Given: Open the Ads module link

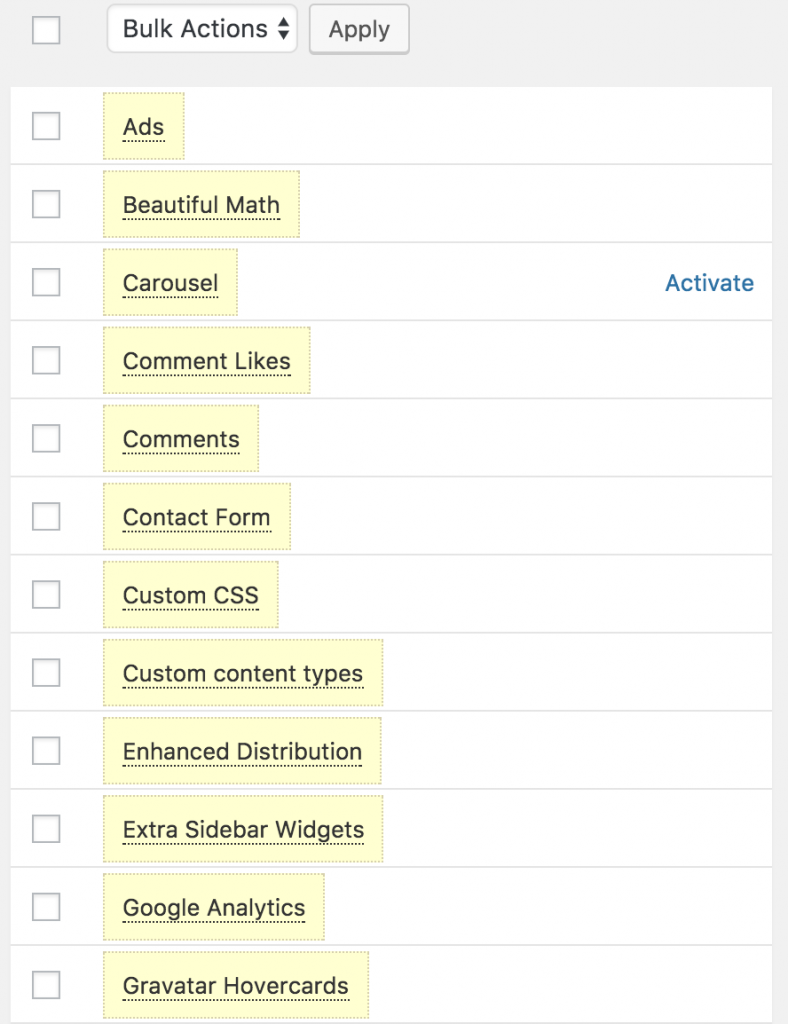Looking at the screenshot, I should (143, 127).
